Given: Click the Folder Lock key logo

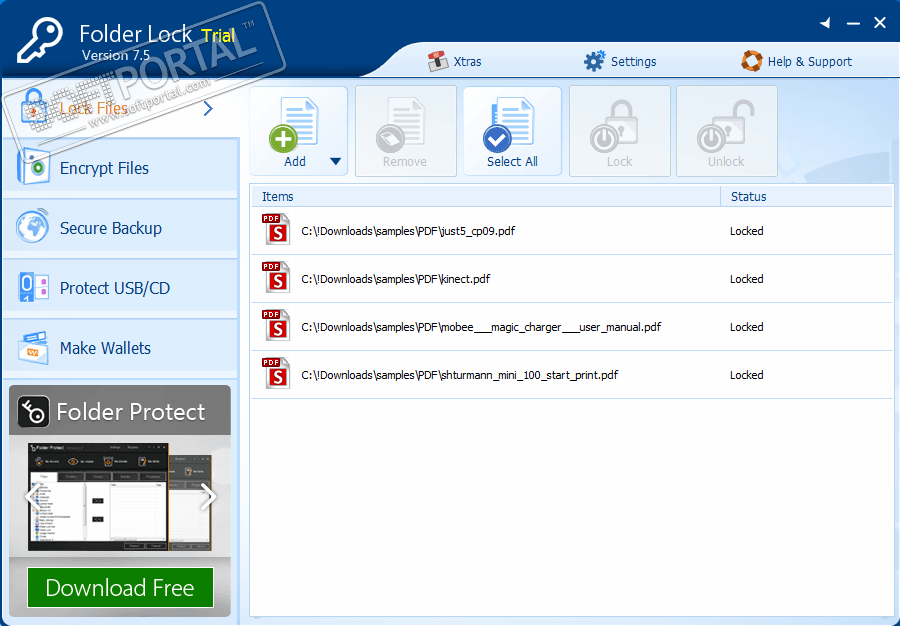Looking at the screenshot, I should click(40, 40).
